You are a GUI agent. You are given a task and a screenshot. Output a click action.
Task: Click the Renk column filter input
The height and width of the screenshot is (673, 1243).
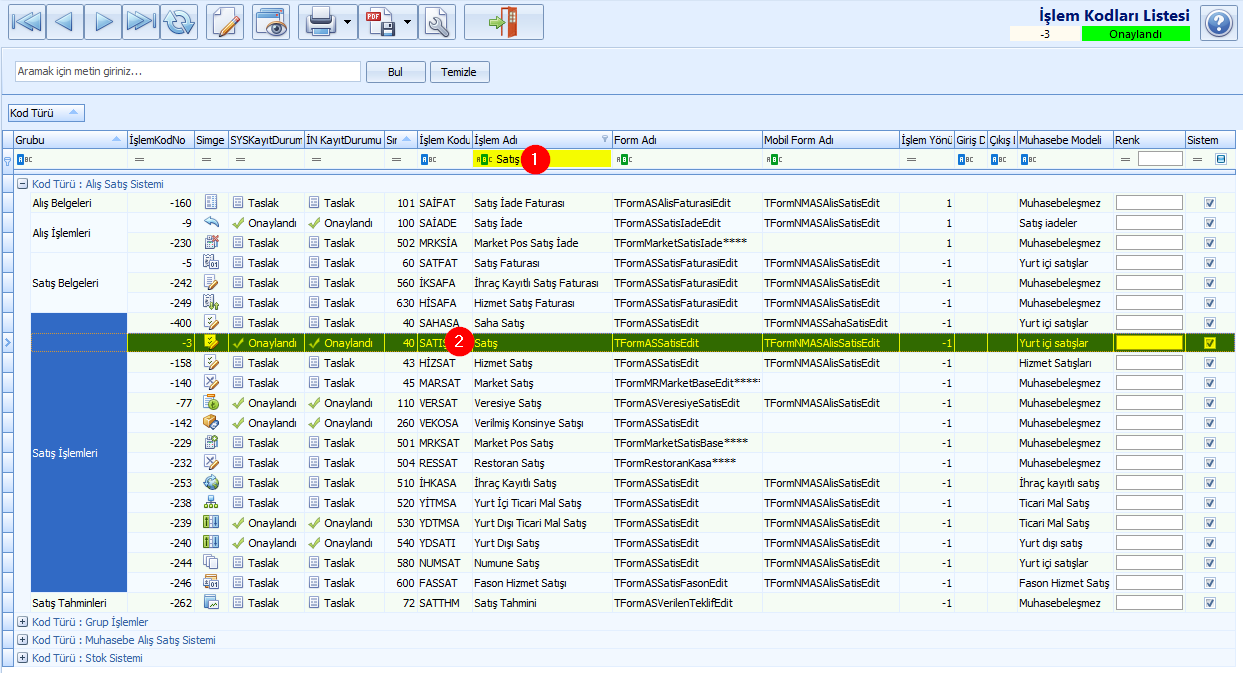pos(1160,158)
